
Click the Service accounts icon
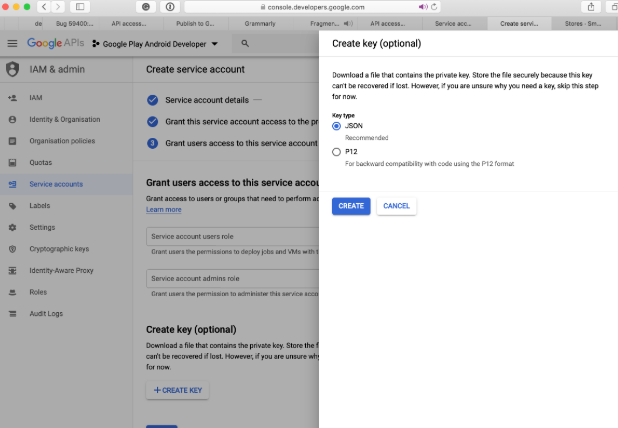click(13, 184)
